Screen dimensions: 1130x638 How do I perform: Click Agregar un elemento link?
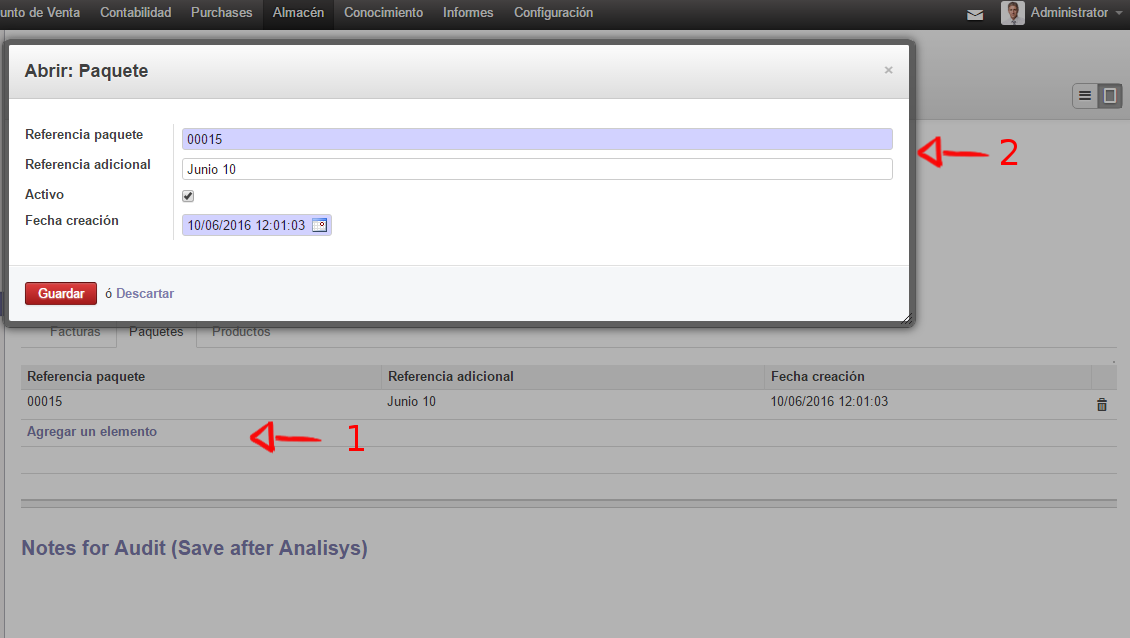point(92,432)
